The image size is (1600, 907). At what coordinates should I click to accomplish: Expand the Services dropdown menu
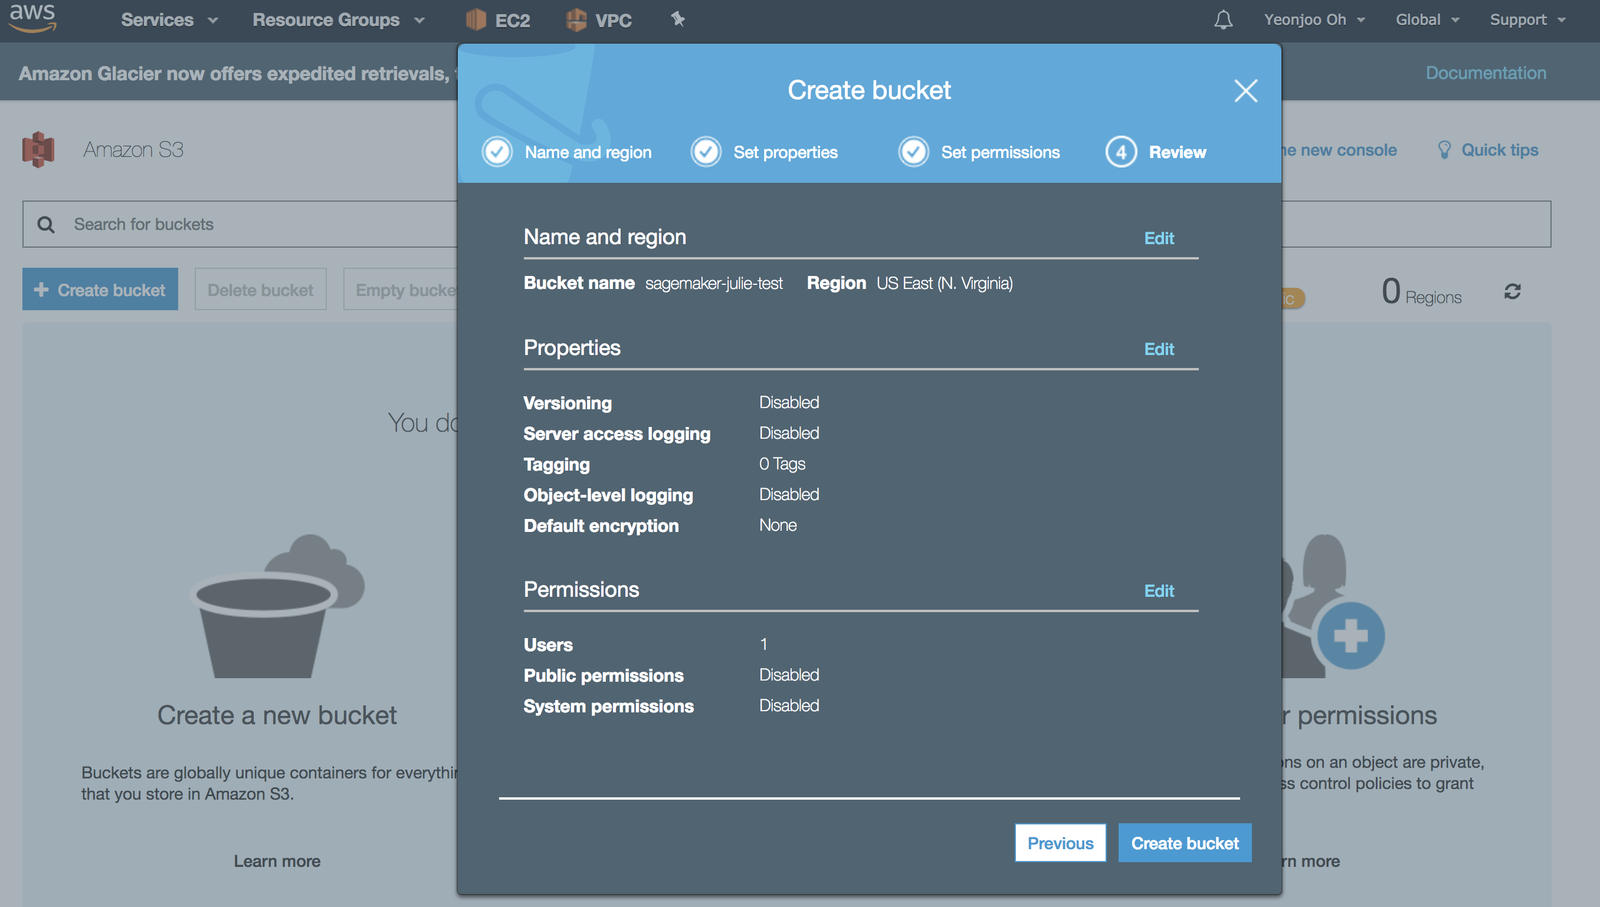point(169,20)
